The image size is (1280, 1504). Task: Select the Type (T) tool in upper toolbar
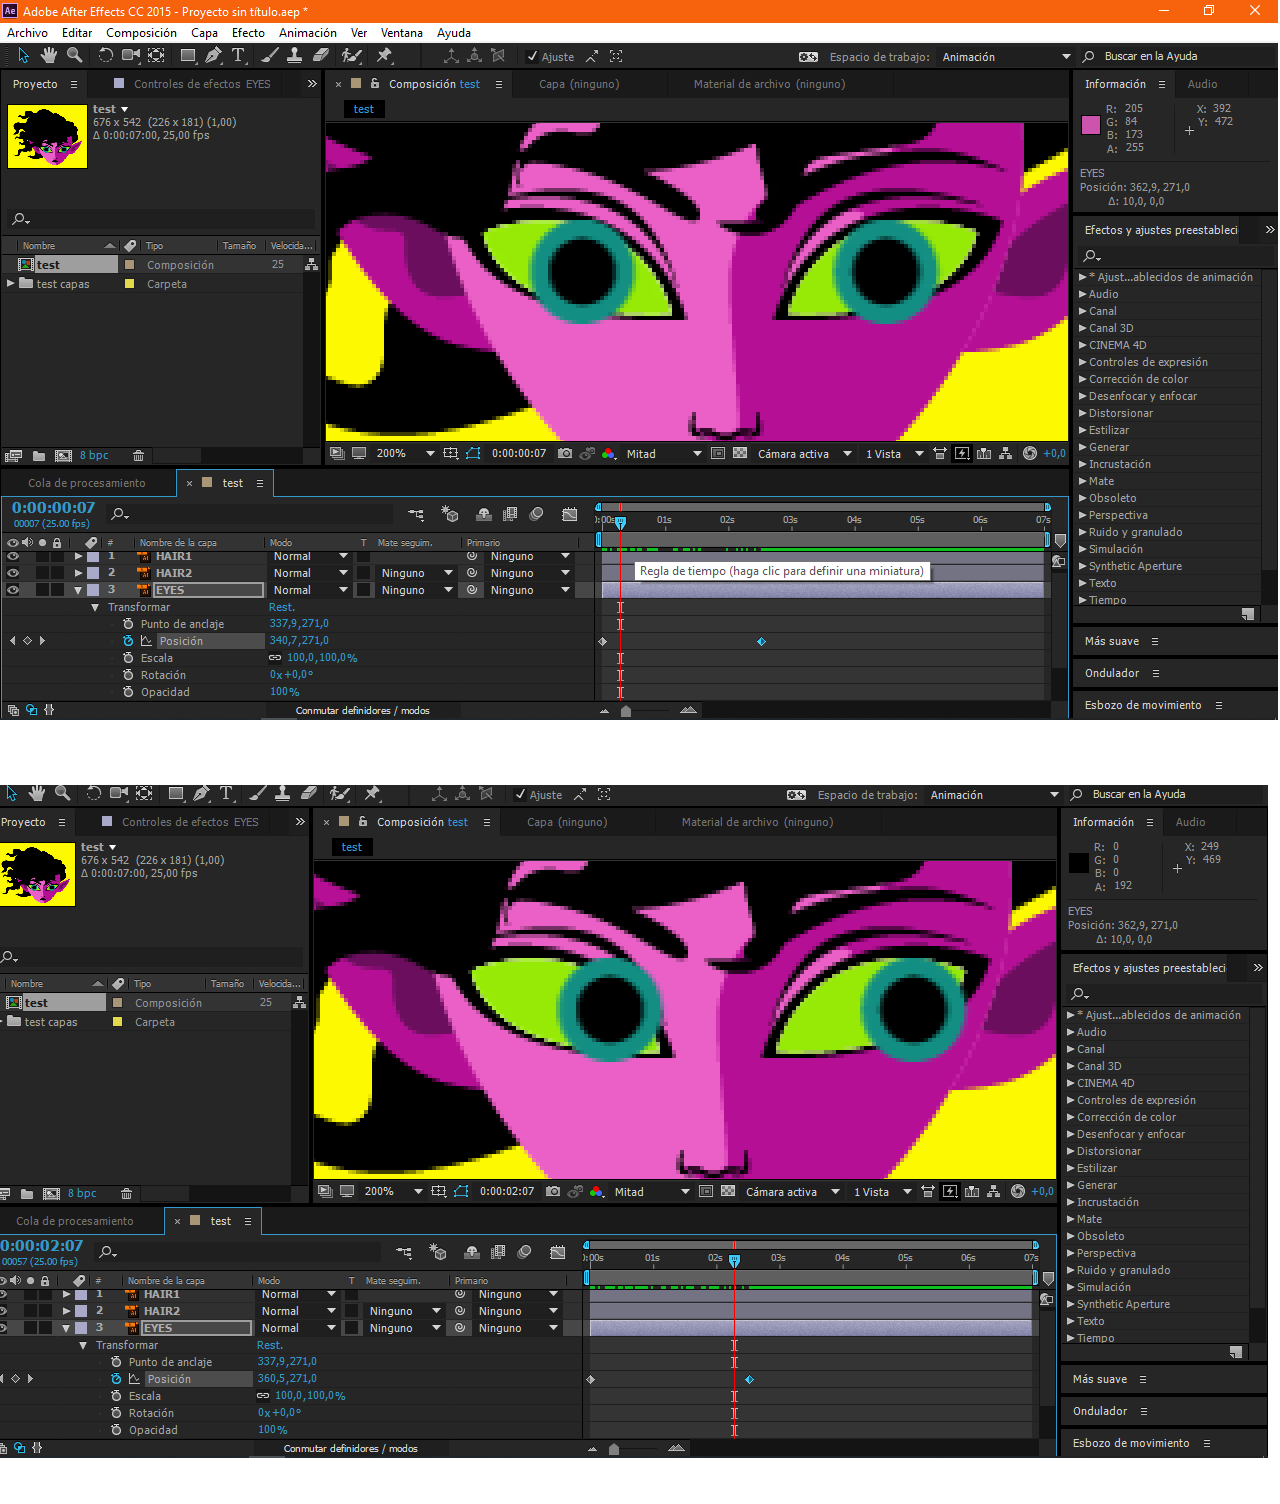pyautogui.click(x=238, y=56)
